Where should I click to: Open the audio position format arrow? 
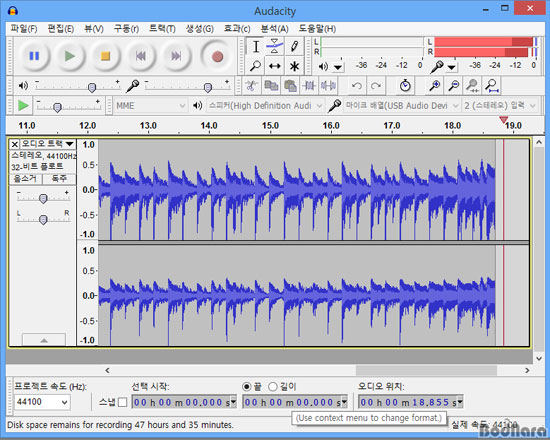[460, 402]
